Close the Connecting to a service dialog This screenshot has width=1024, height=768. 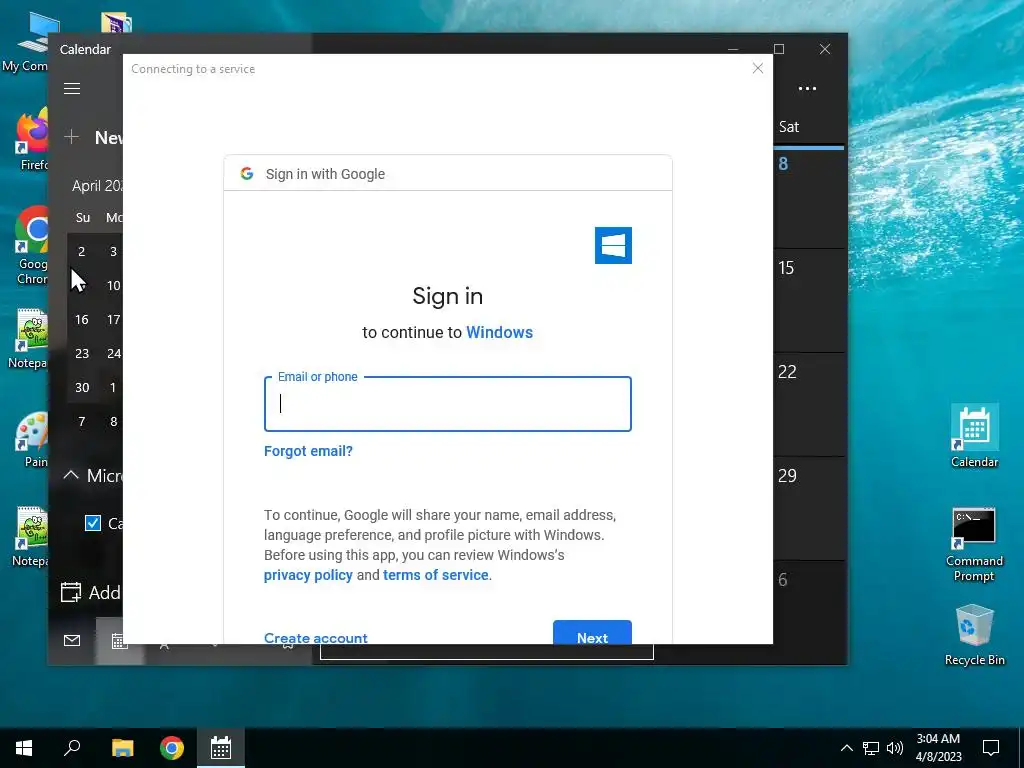tap(758, 68)
